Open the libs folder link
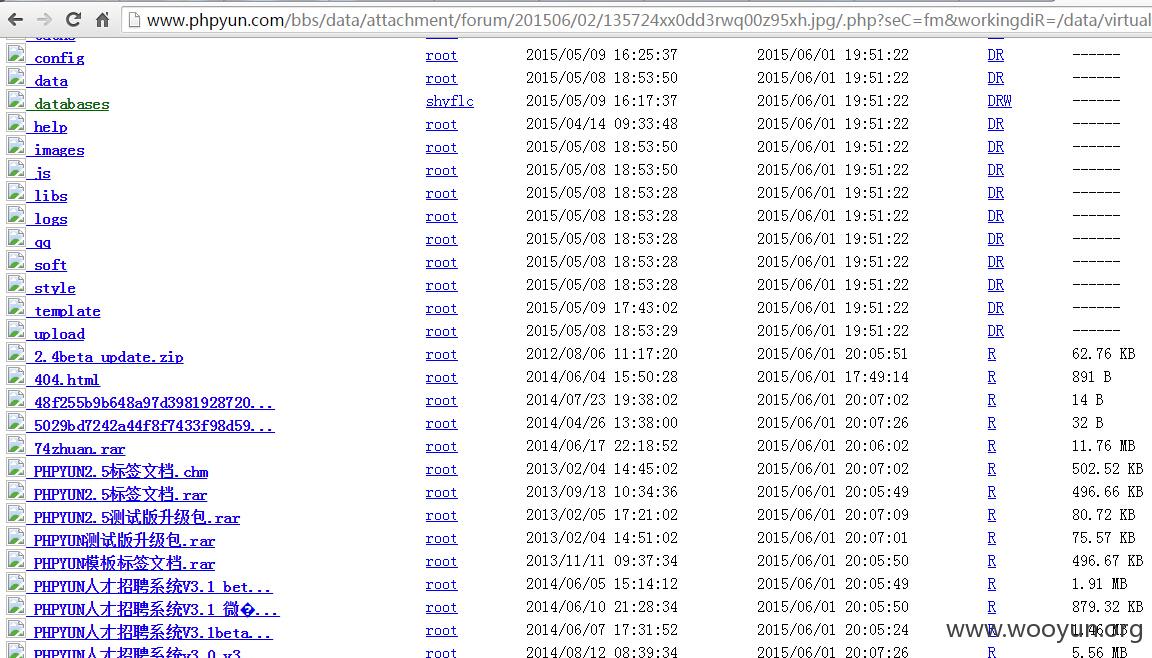The width and height of the screenshot is (1152, 658). coord(50,196)
